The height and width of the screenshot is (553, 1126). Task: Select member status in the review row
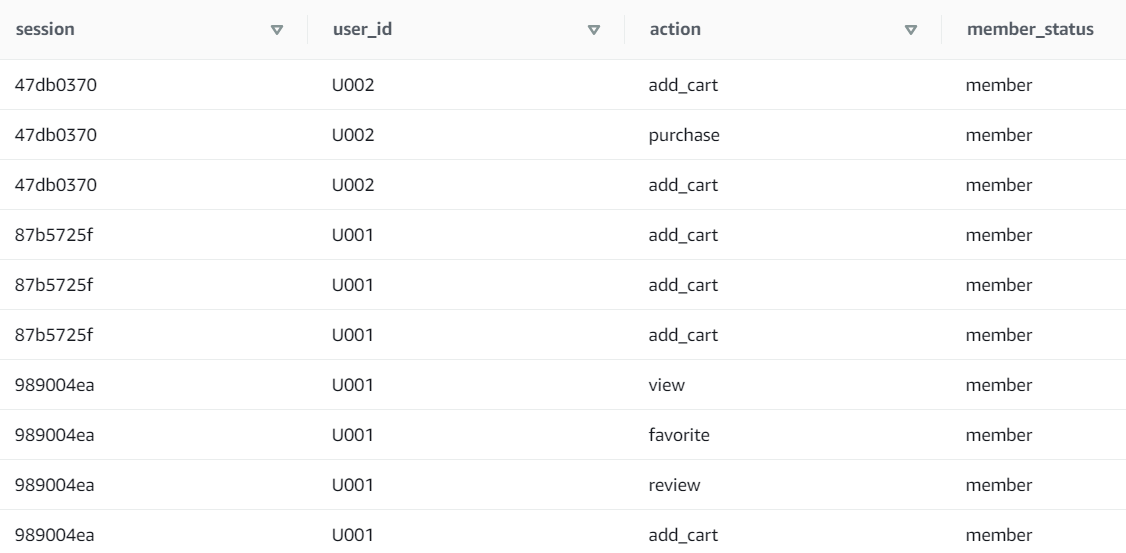coord(999,485)
